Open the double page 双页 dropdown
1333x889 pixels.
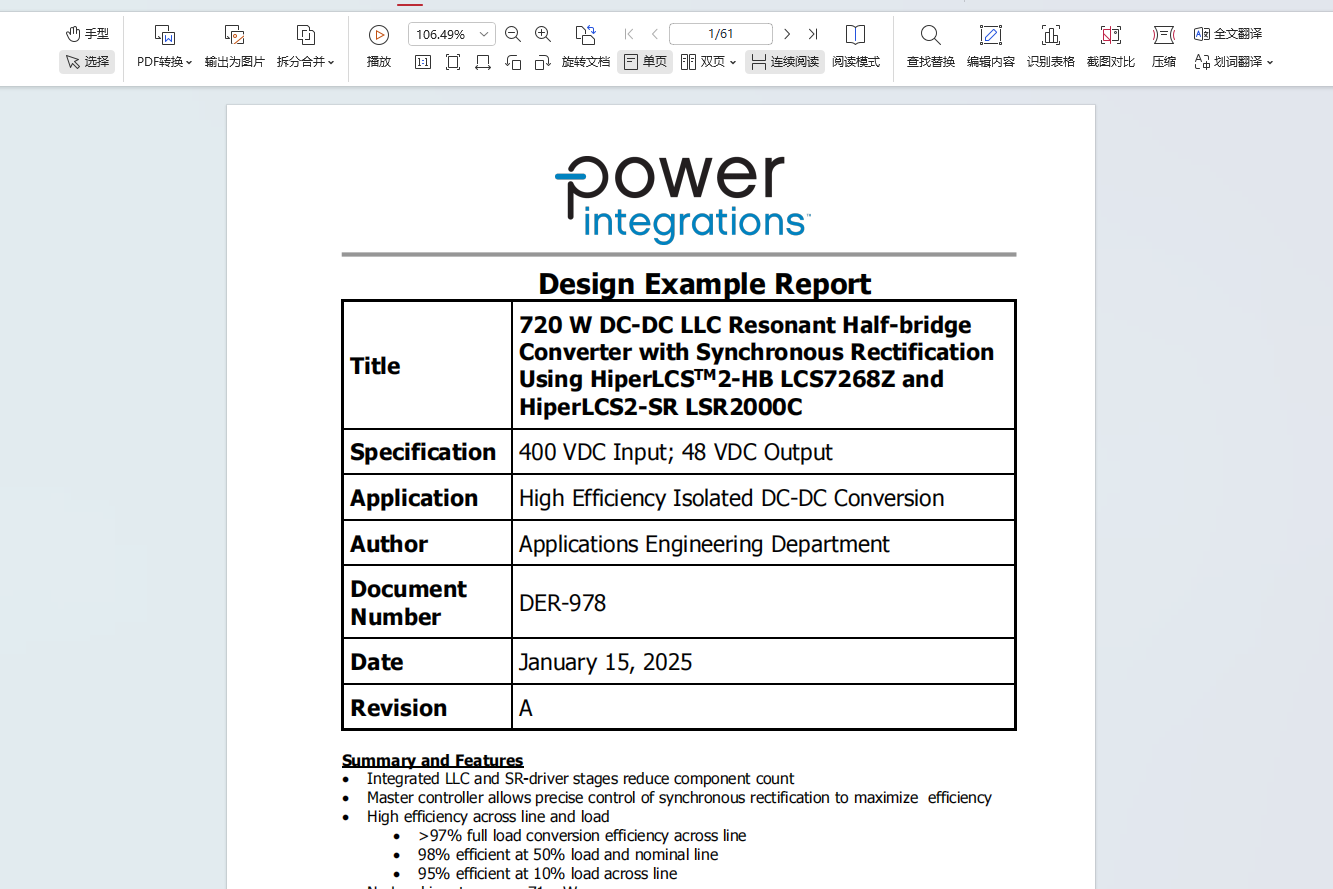[x=708, y=62]
